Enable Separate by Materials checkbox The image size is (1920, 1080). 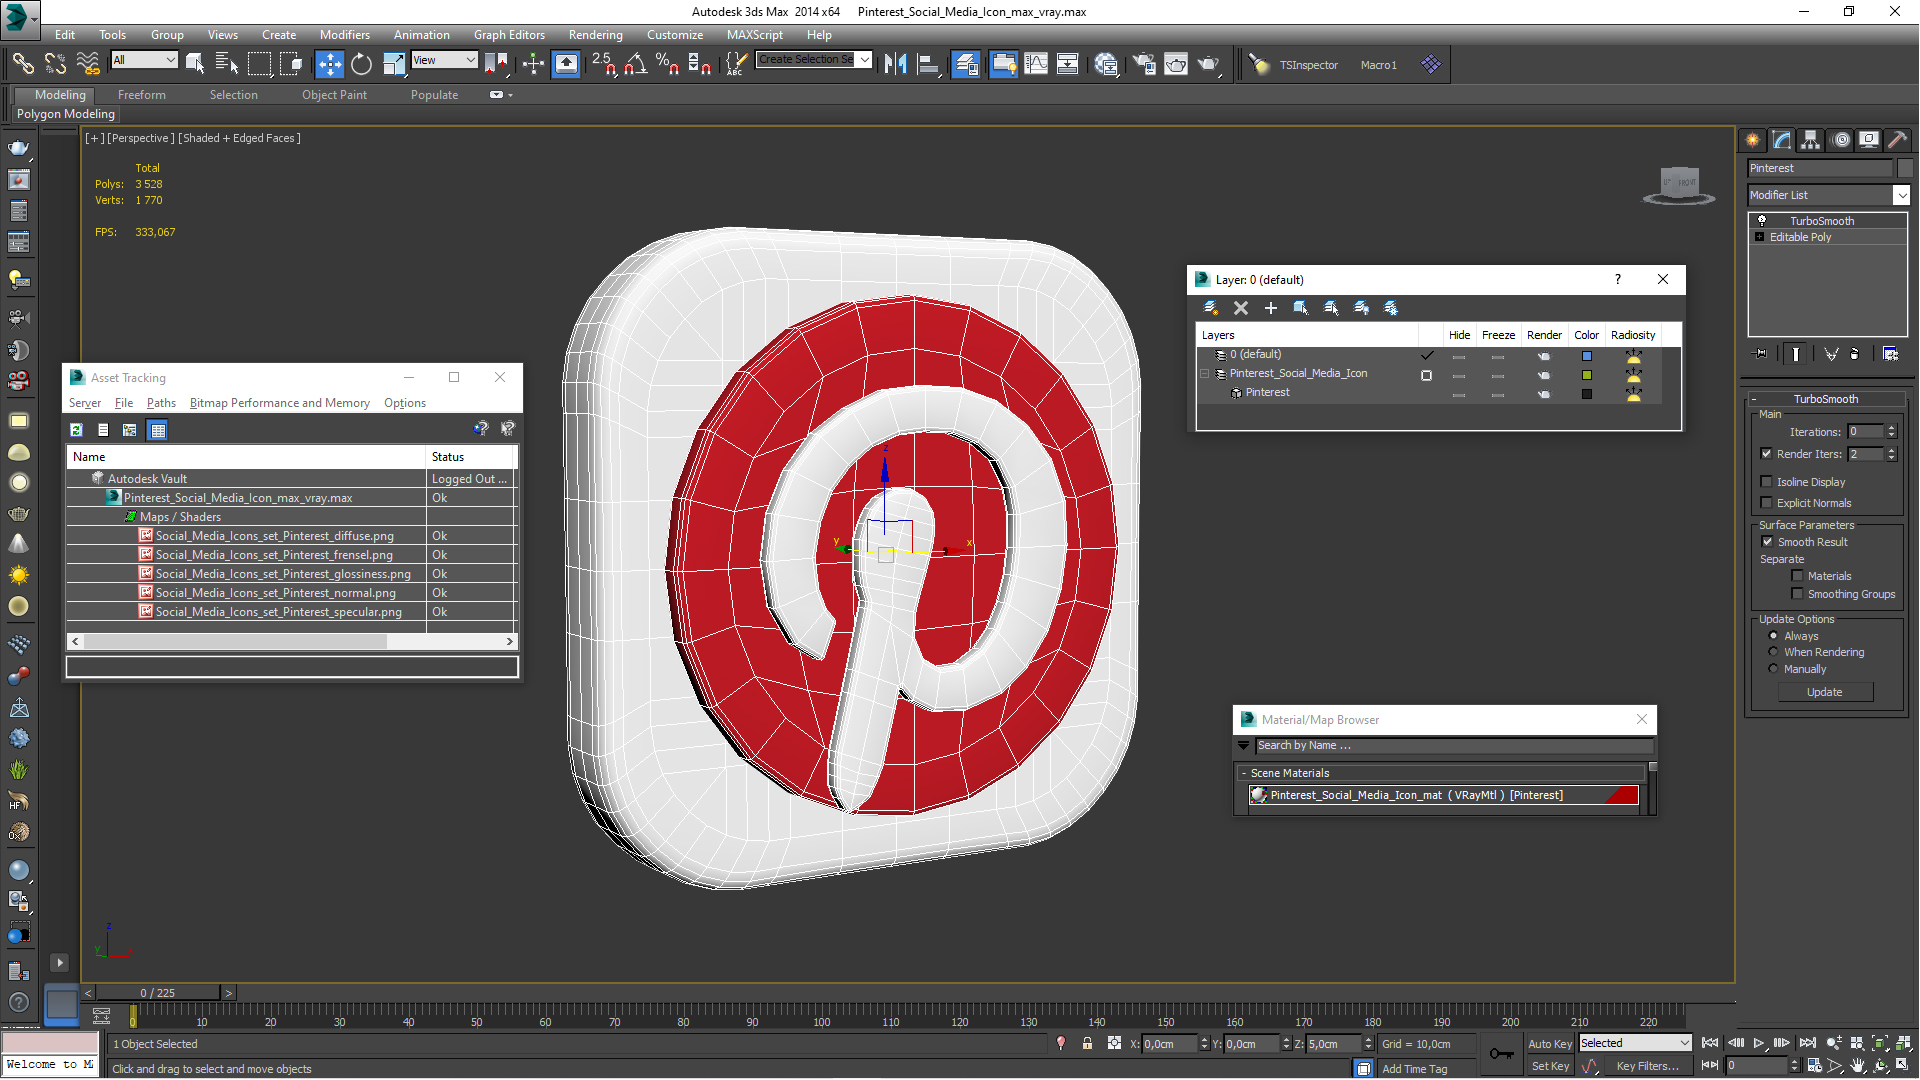coord(1797,575)
